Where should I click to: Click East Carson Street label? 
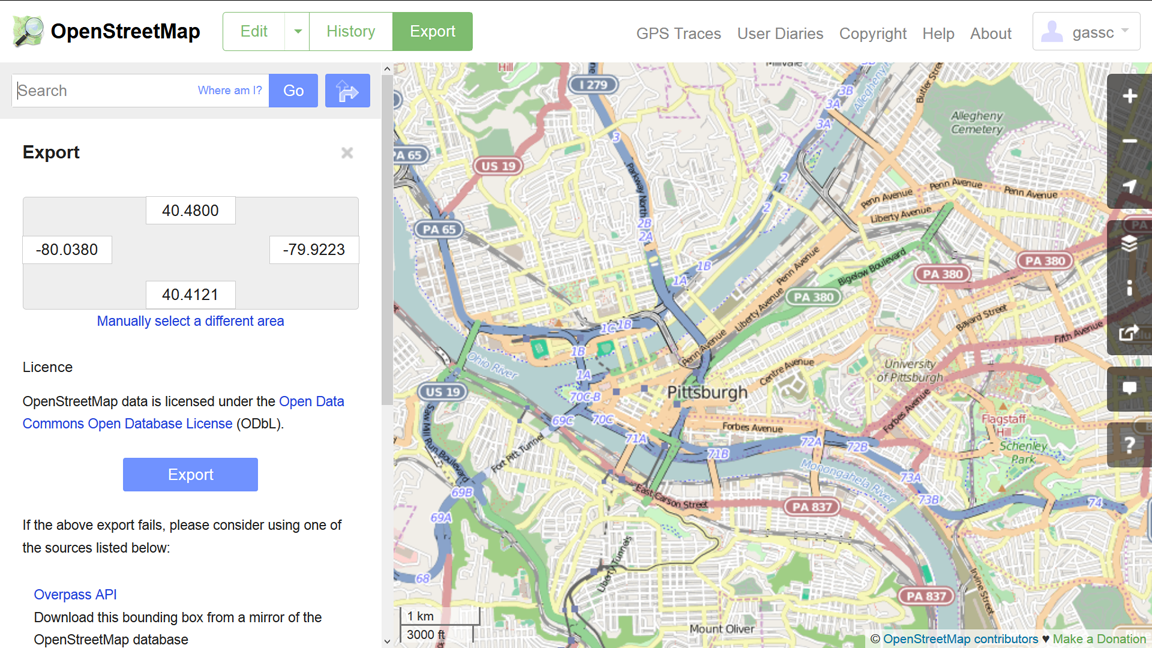(x=671, y=498)
